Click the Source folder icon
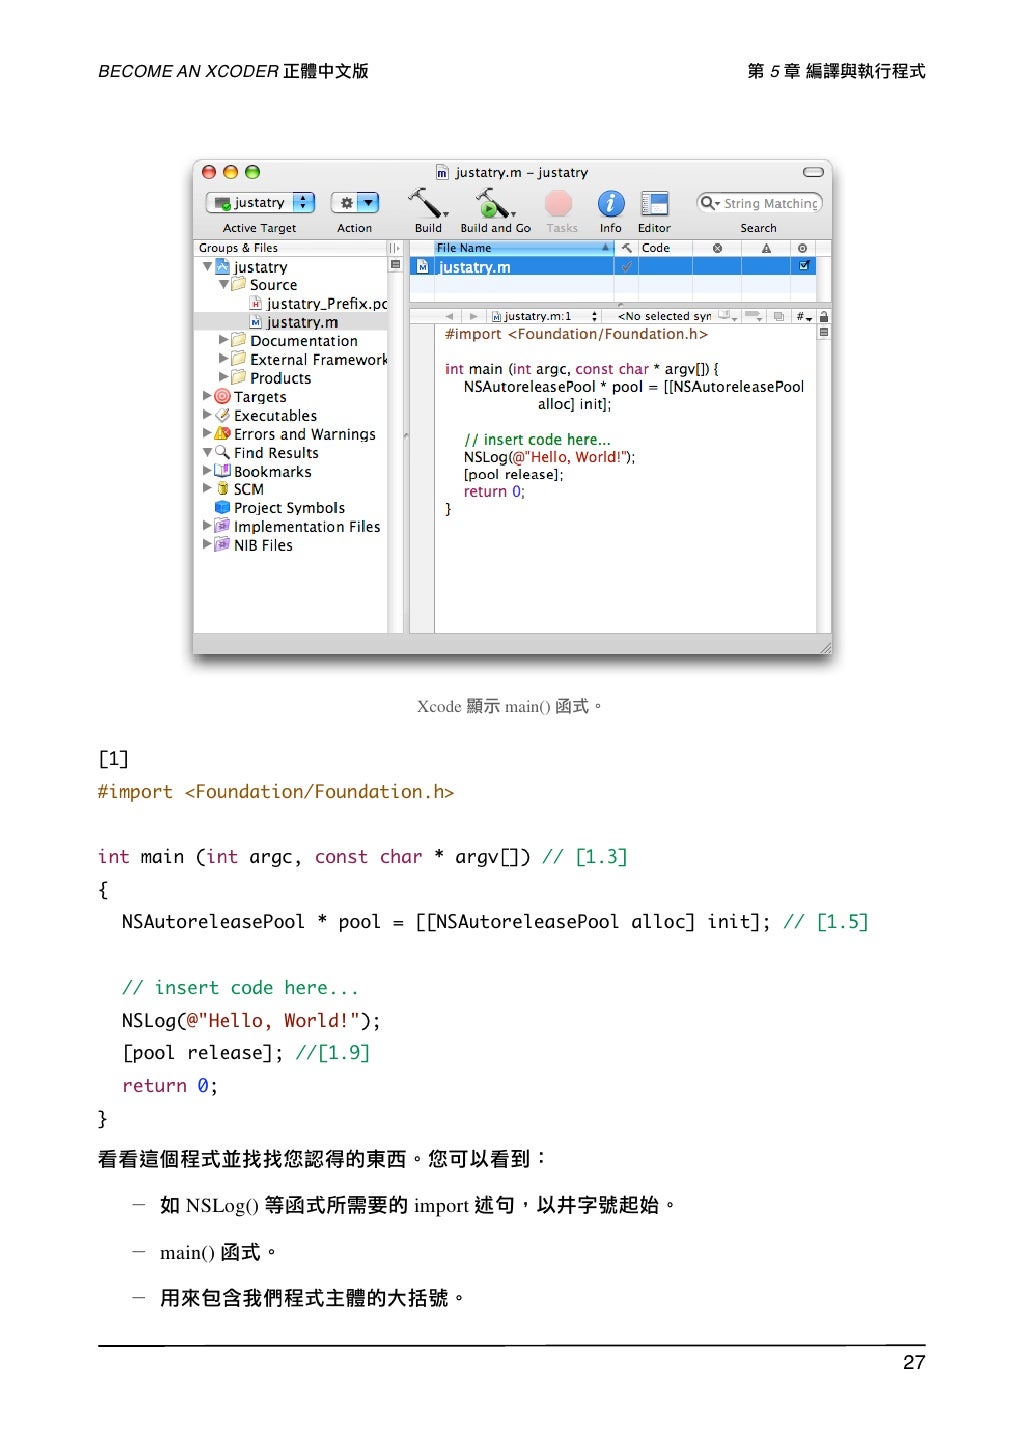The width and height of the screenshot is (1024, 1449). click(239, 285)
